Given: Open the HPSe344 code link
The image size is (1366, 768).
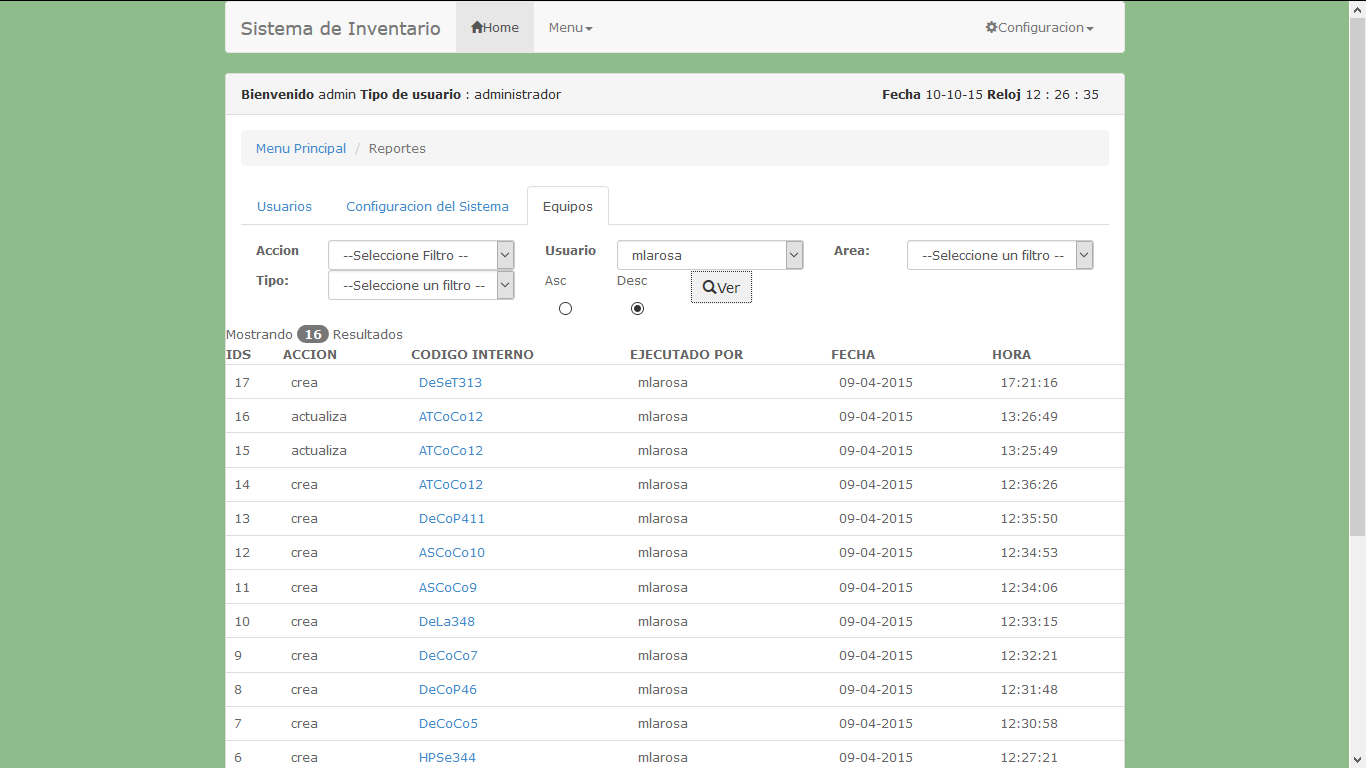Looking at the screenshot, I should [x=447, y=757].
